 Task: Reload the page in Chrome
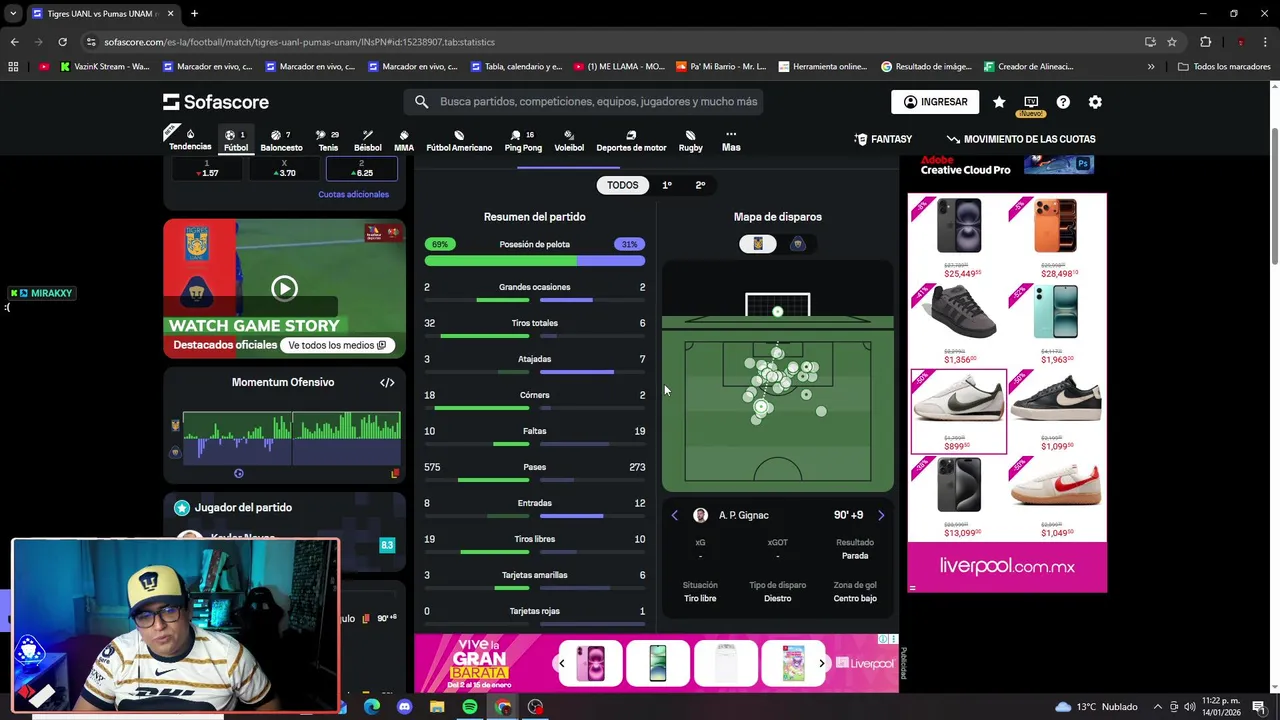(x=62, y=42)
